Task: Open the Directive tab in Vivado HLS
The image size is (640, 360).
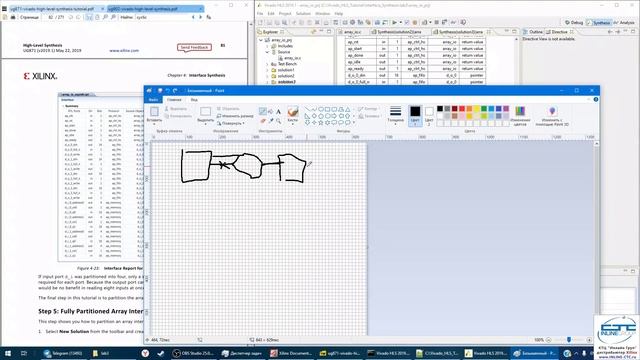Action: [559, 32]
